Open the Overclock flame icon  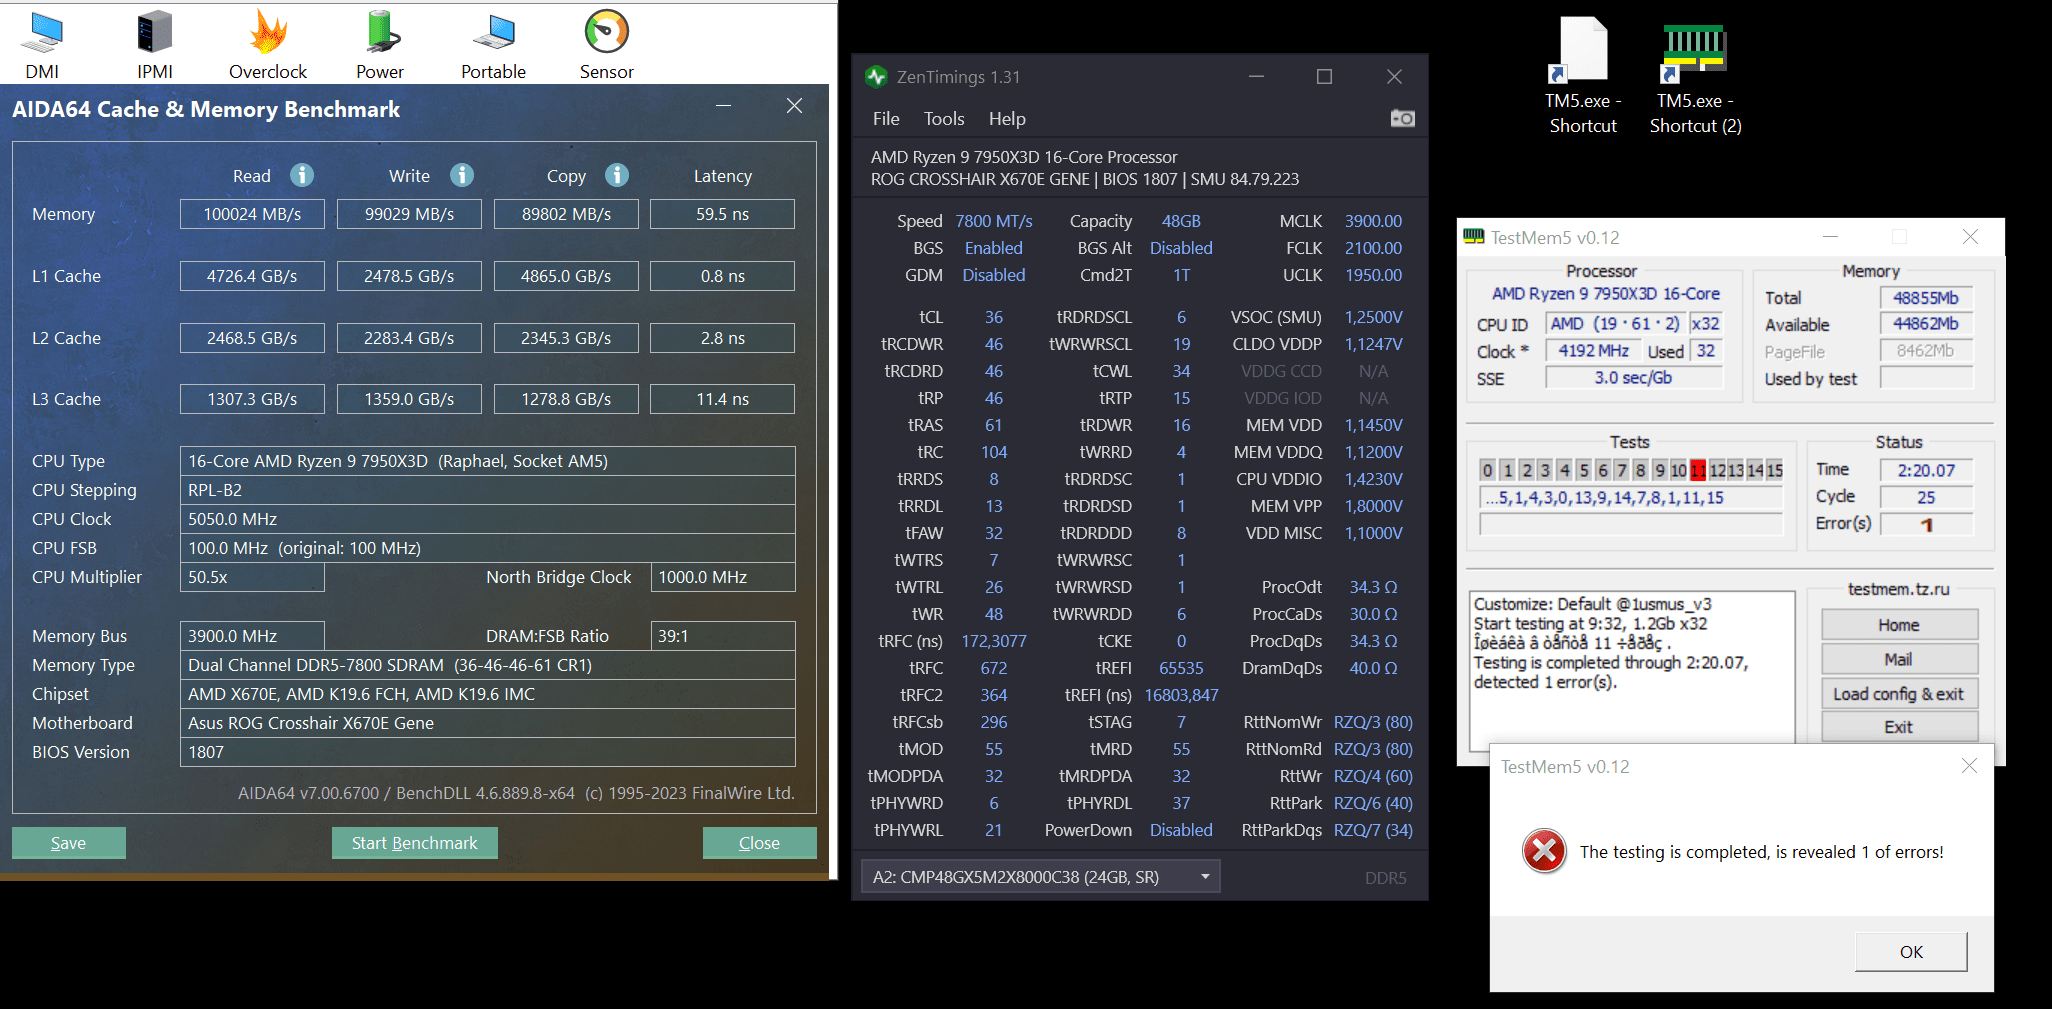coord(268,33)
